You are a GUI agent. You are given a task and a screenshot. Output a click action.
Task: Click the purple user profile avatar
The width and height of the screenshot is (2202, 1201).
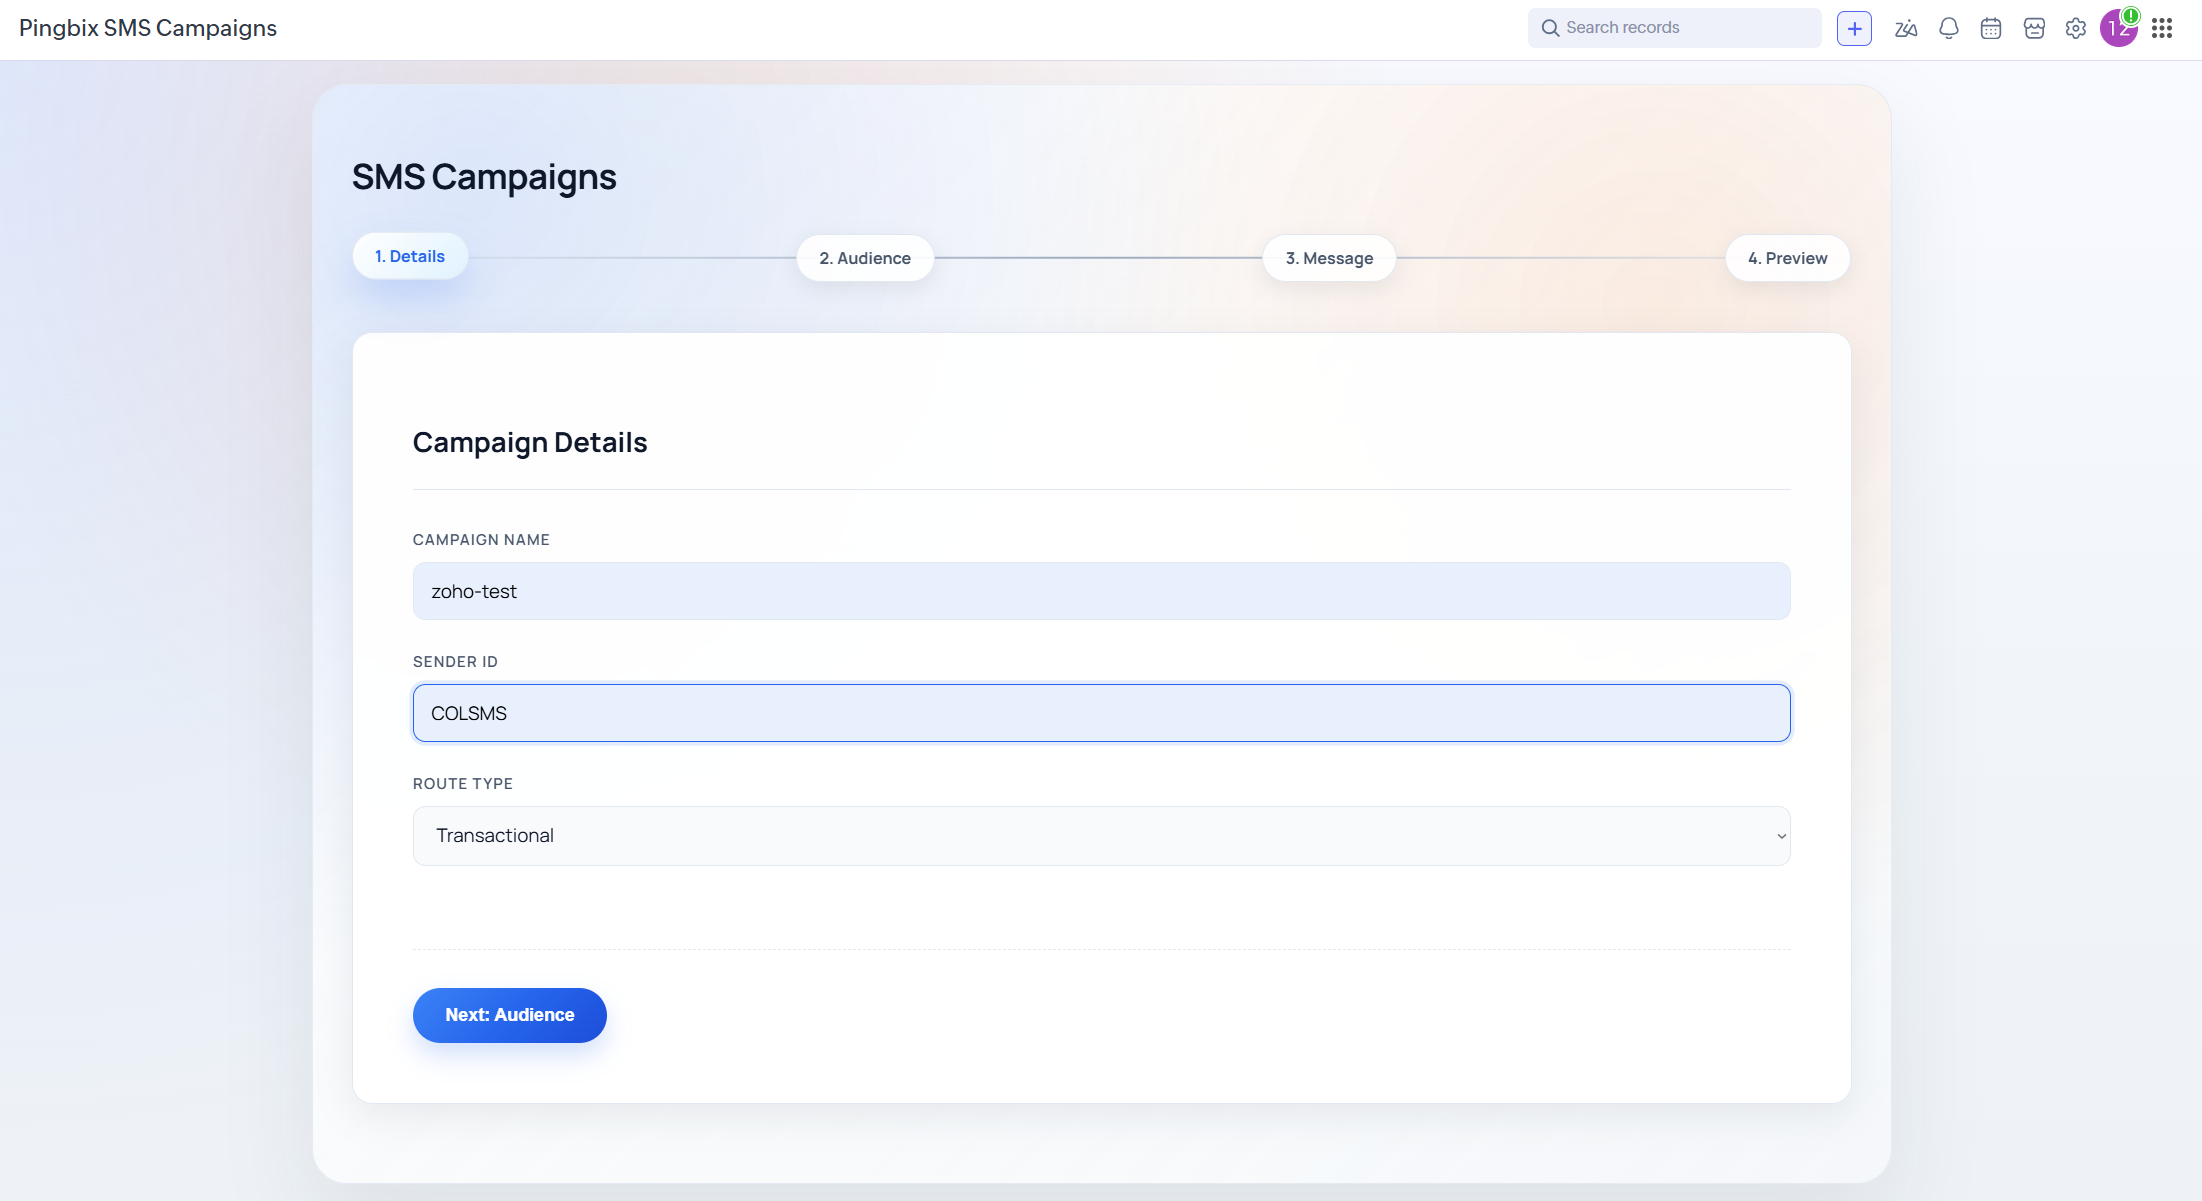pos(2117,28)
